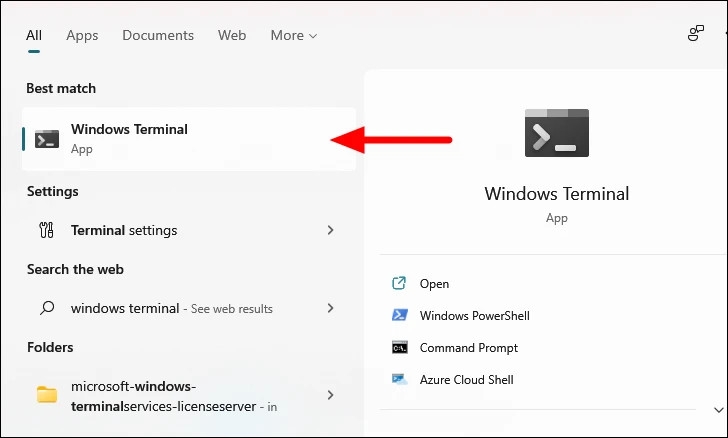Select windows terminal See web results
The height and width of the screenshot is (438, 728).
pyautogui.click(x=187, y=308)
